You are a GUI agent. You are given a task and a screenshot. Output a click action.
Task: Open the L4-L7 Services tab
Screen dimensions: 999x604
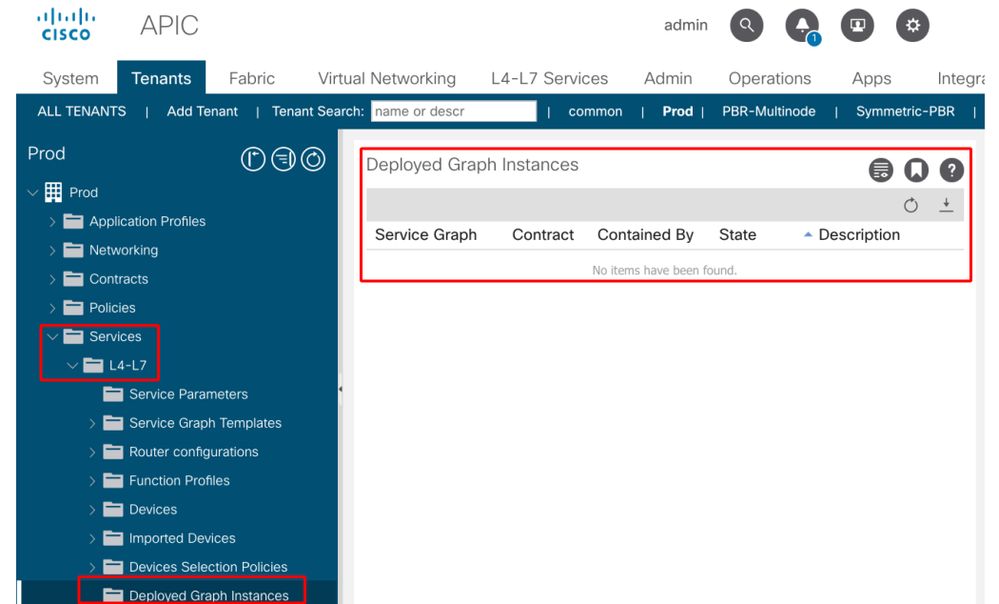[x=549, y=78]
